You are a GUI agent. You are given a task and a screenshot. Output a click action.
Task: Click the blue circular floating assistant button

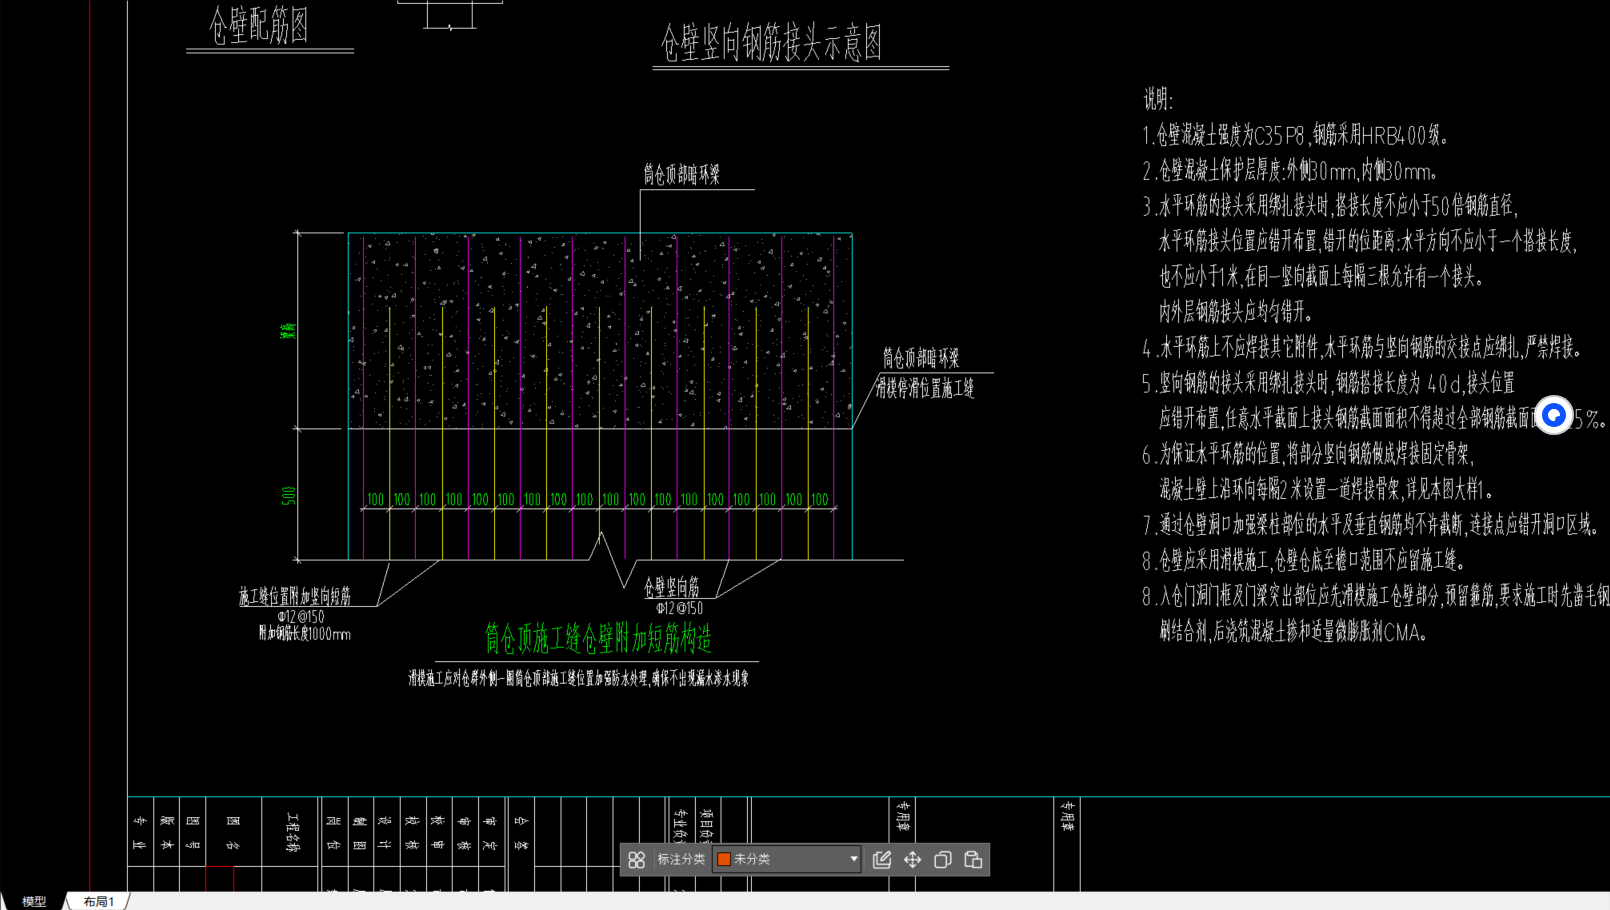[x=1554, y=415]
